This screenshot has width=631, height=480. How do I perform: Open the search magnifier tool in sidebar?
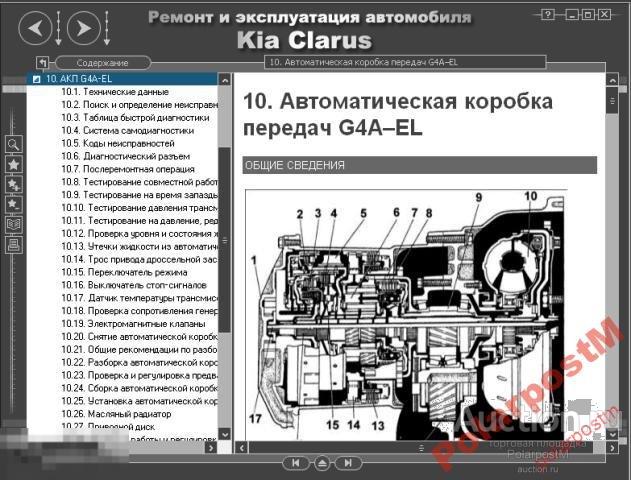click(14, 145)
